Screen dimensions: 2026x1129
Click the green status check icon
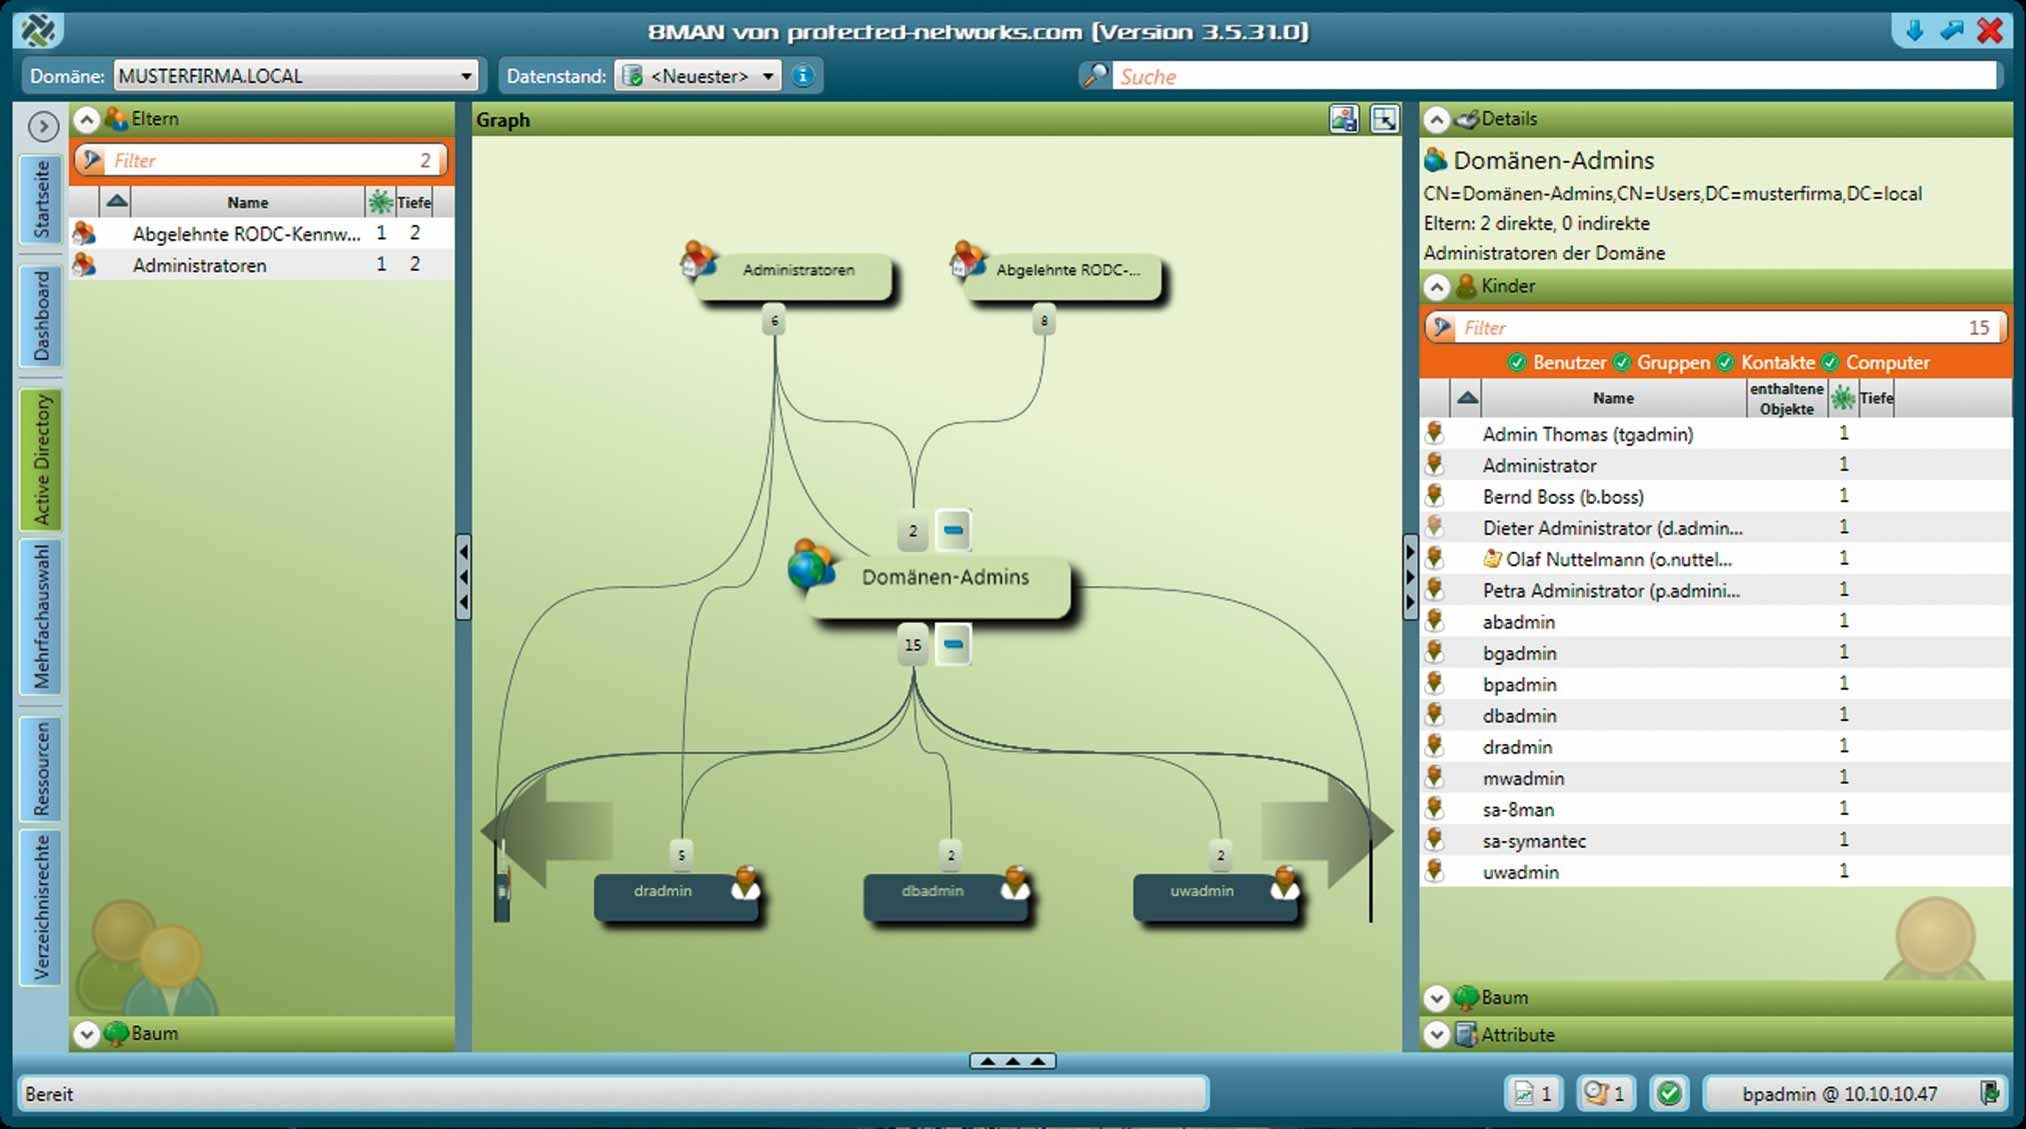(x=1668, y=1093)
